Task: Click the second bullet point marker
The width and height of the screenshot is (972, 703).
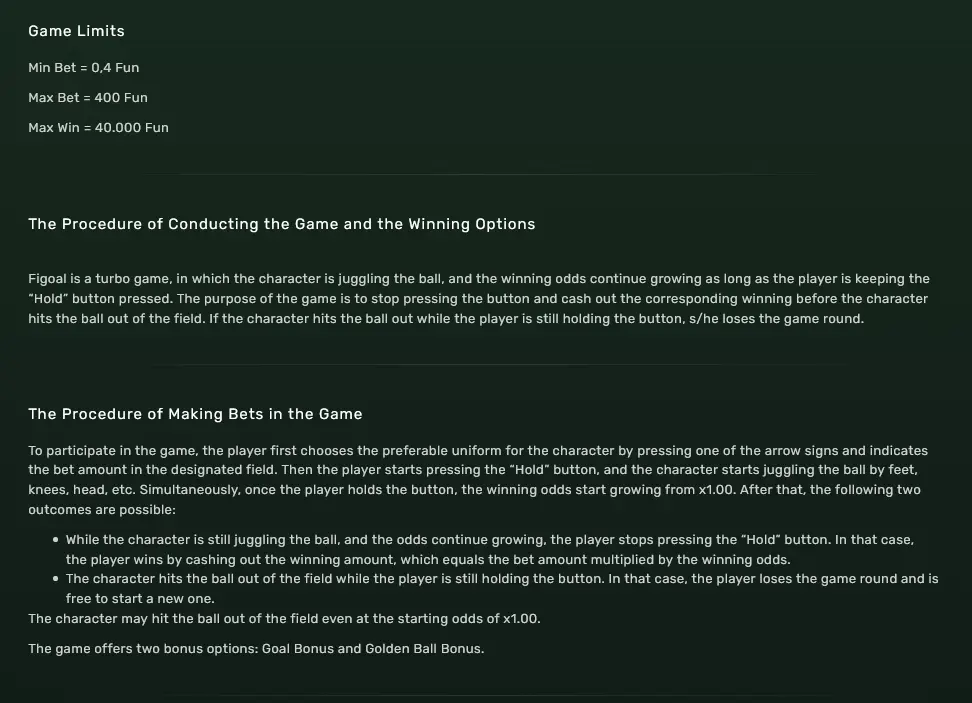Action: (x=56, y=579)
